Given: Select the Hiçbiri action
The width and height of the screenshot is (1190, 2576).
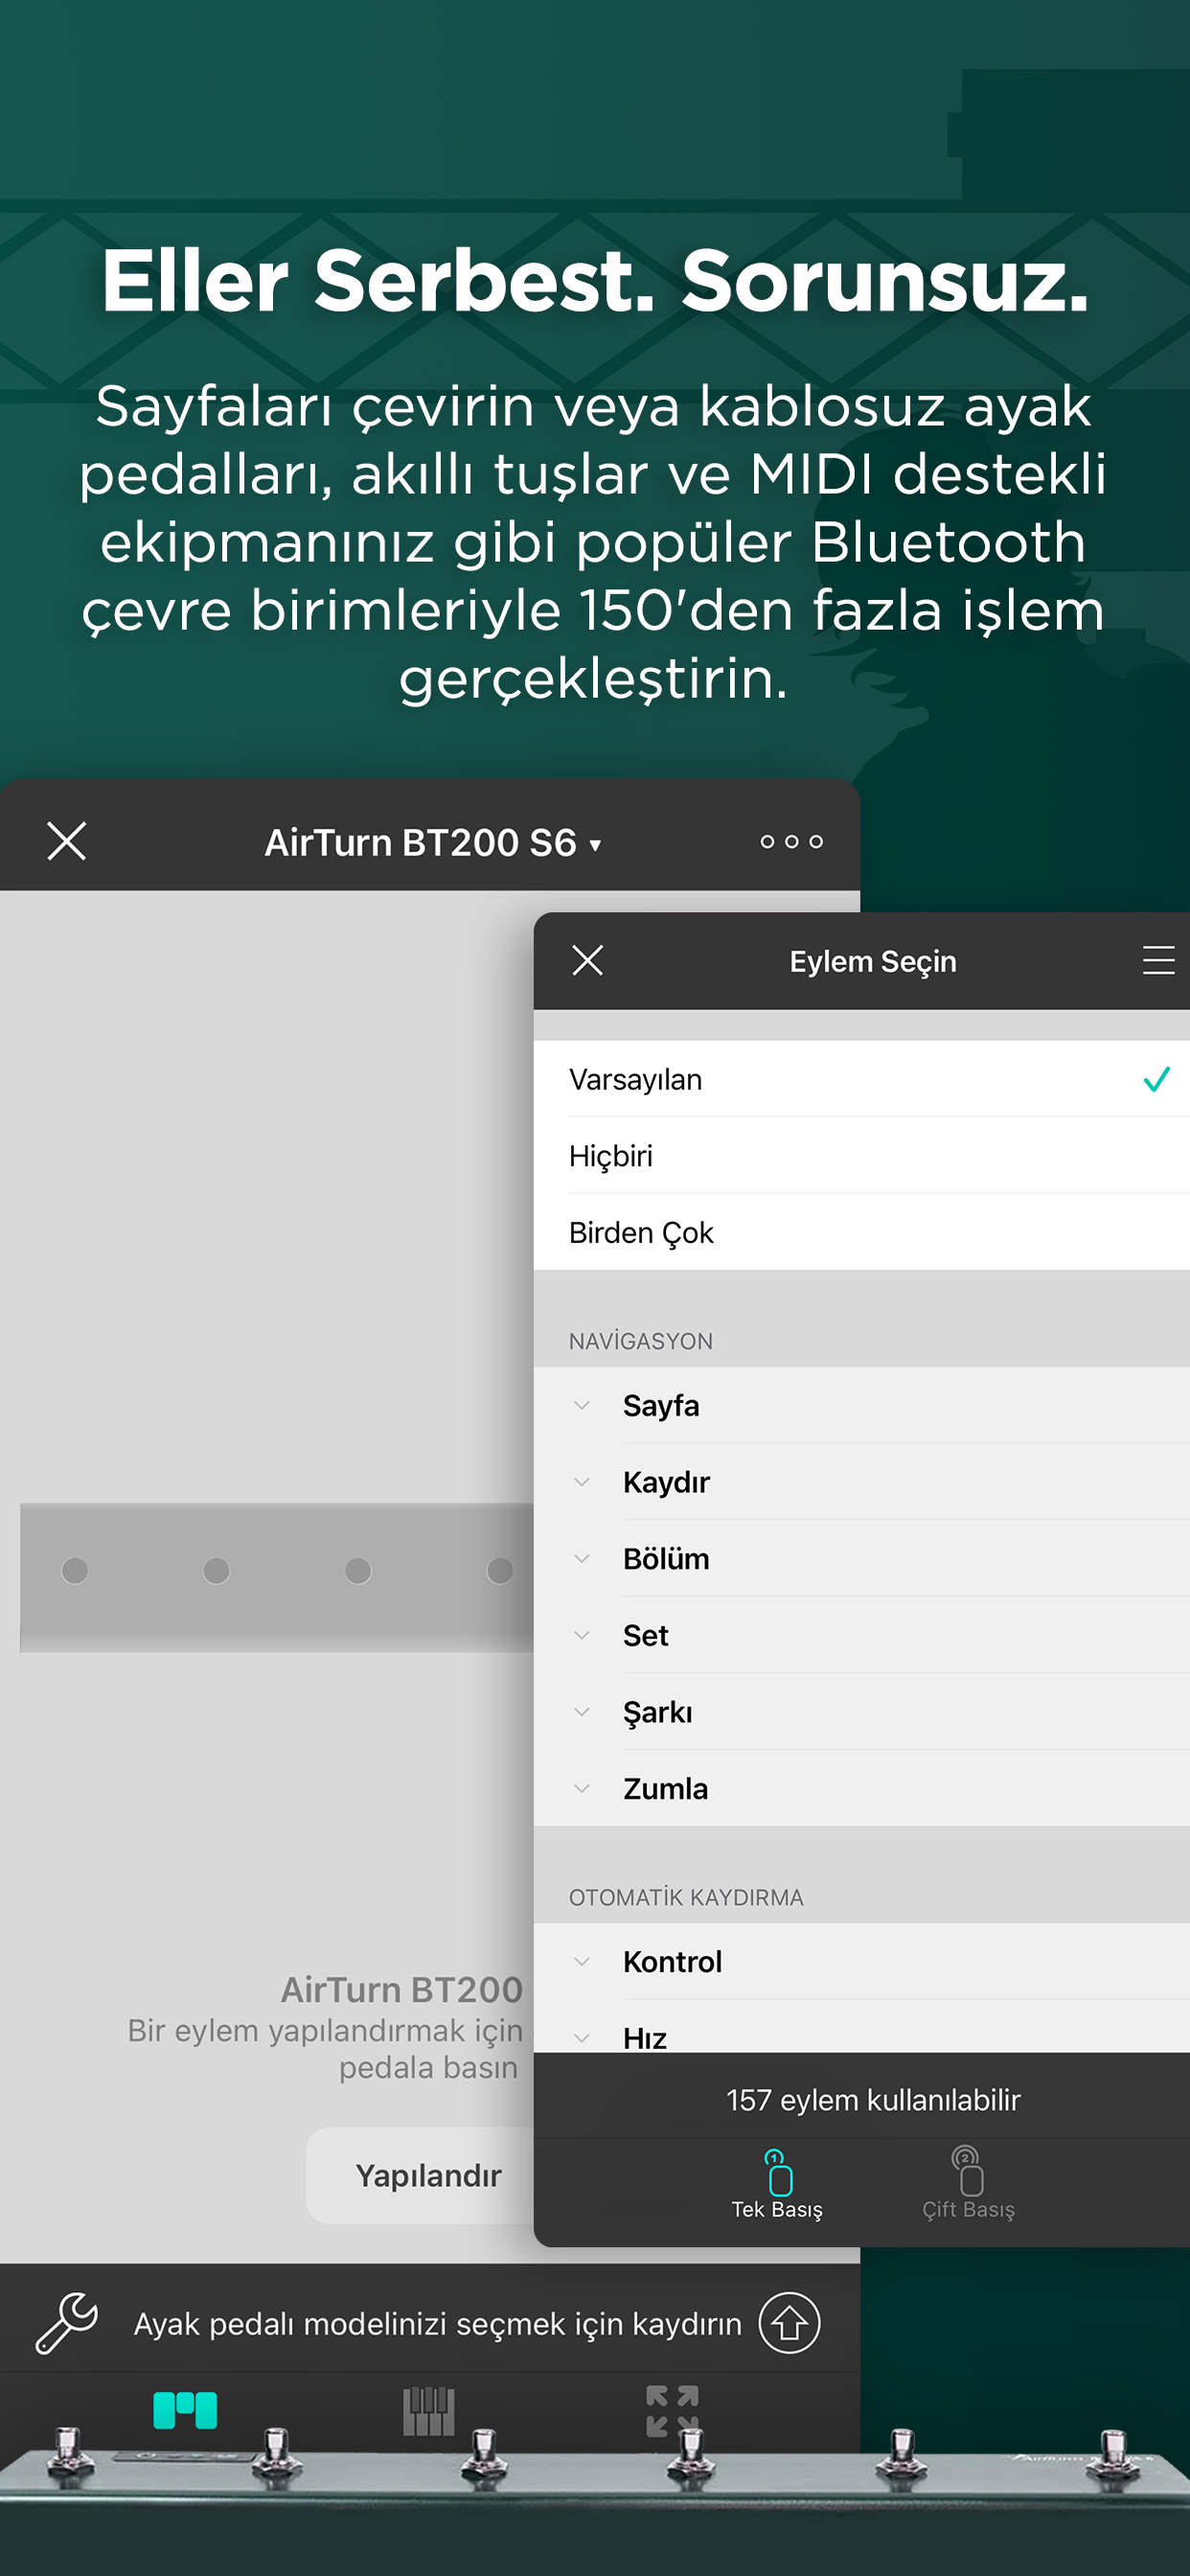Looking at the screenshot, I should click(862, 1156).
